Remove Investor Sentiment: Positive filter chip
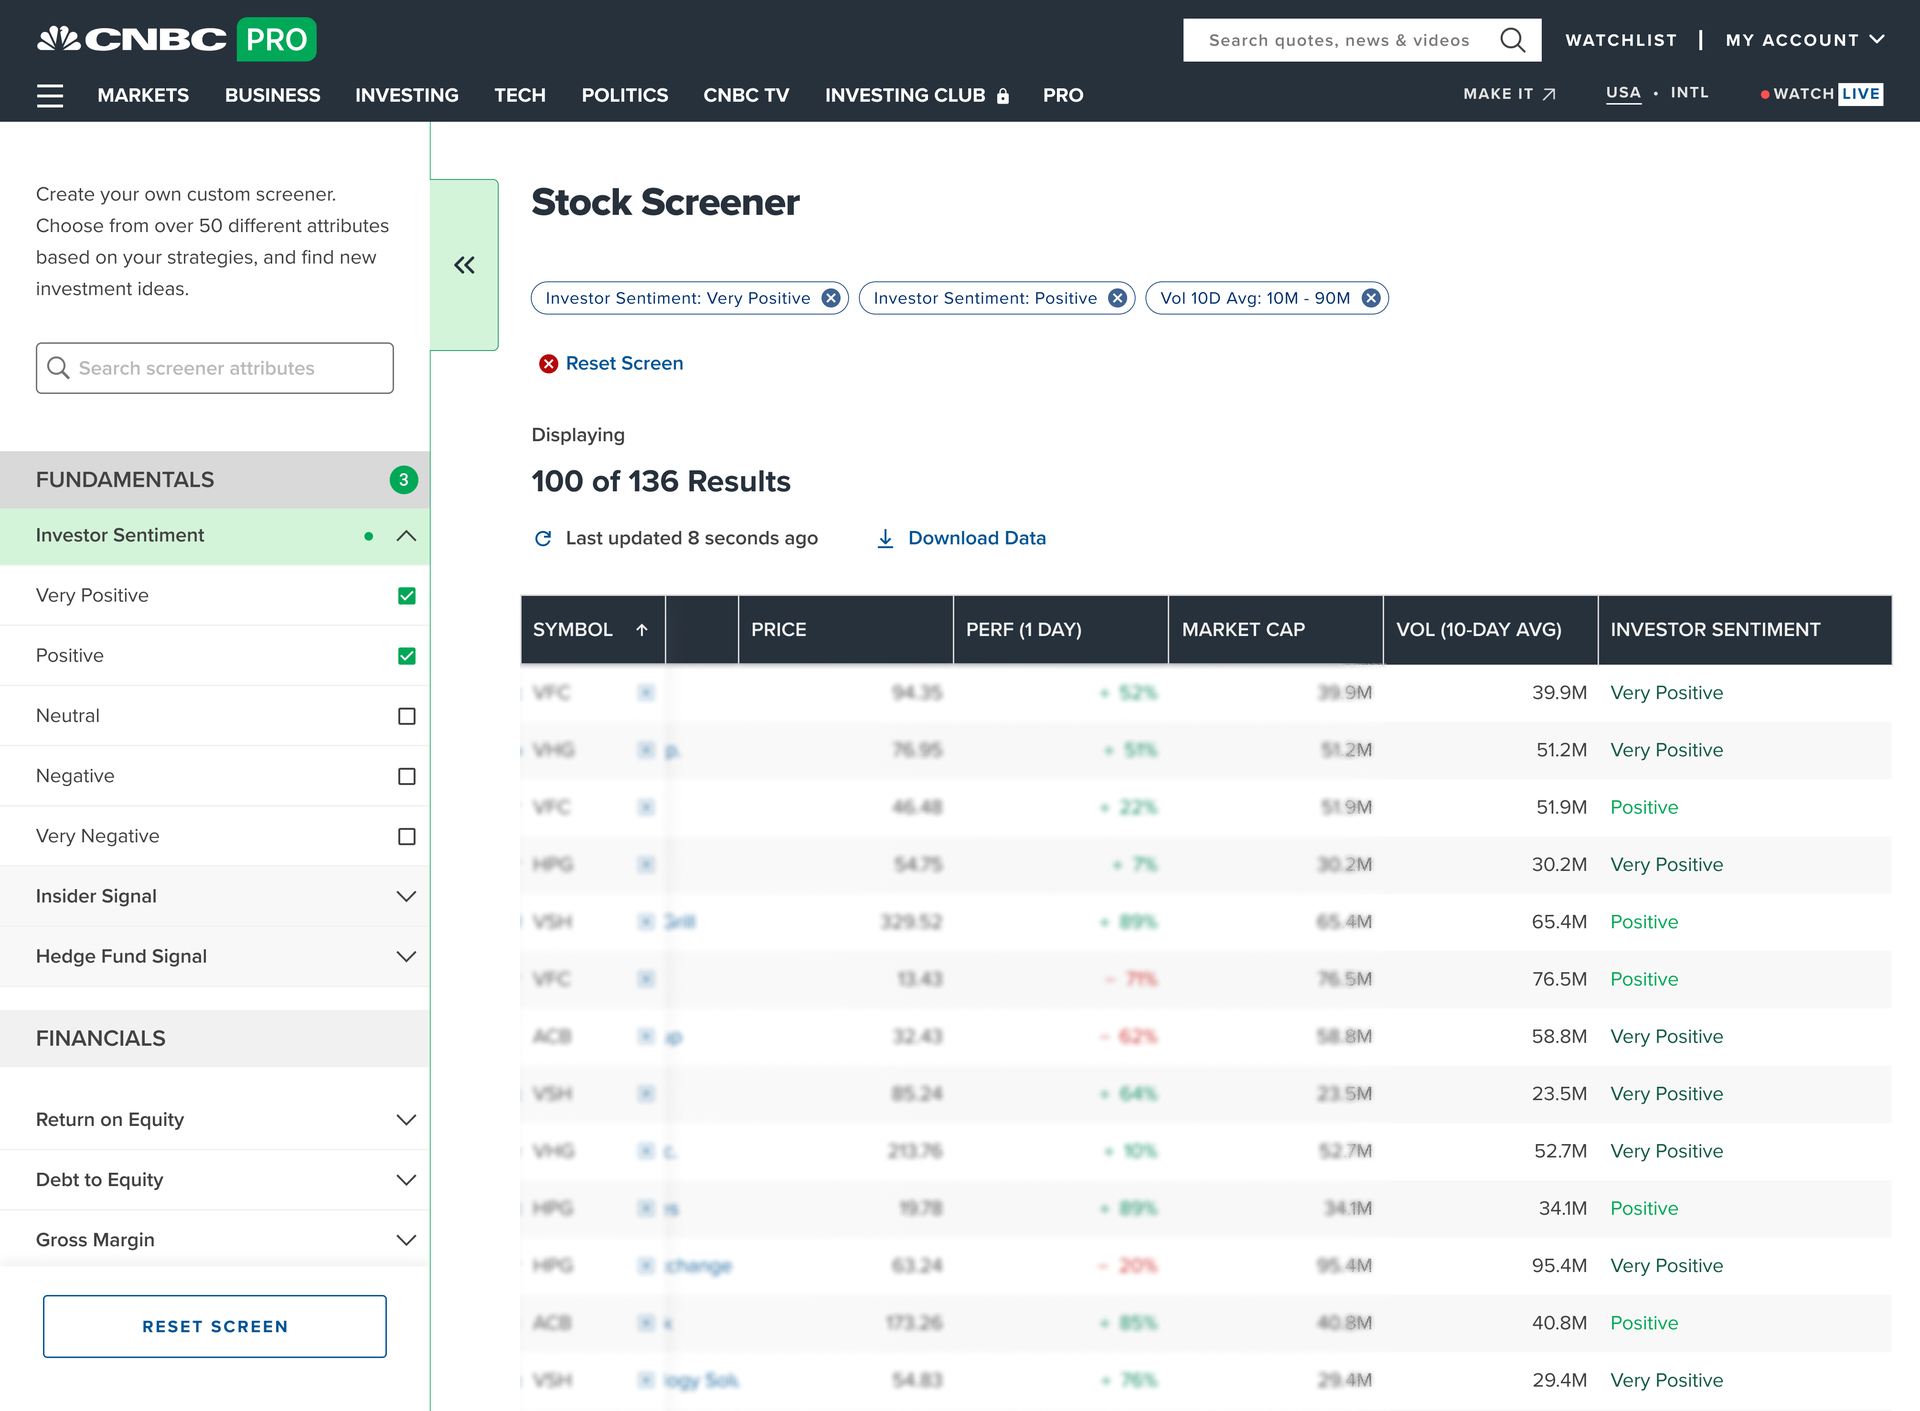 [x=1118, y=298]
